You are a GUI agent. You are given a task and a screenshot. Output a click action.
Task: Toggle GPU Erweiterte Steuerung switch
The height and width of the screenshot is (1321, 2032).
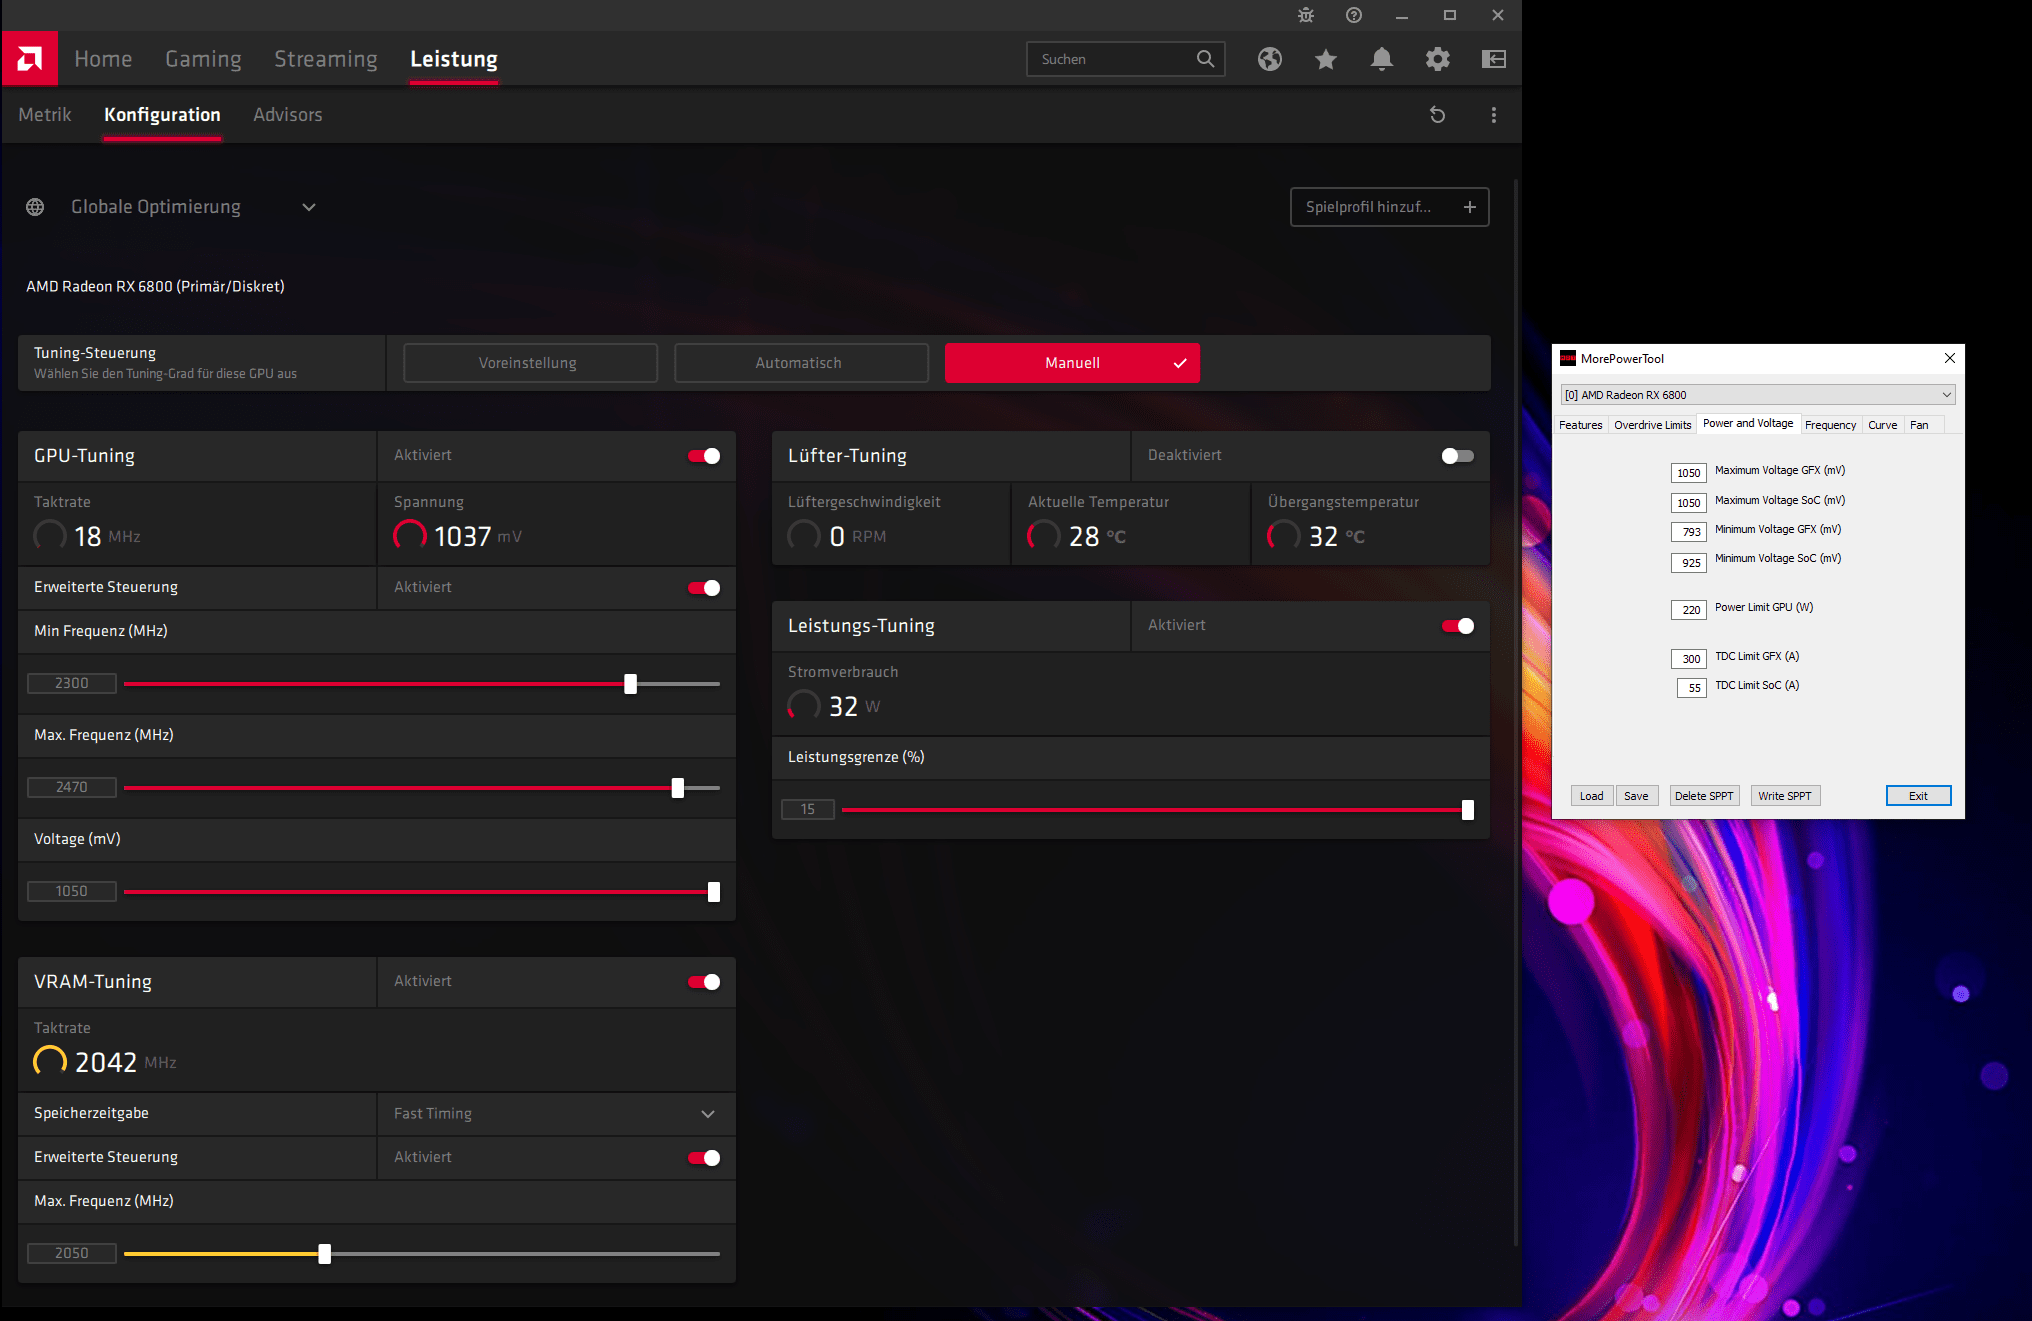tap(704, 588)
